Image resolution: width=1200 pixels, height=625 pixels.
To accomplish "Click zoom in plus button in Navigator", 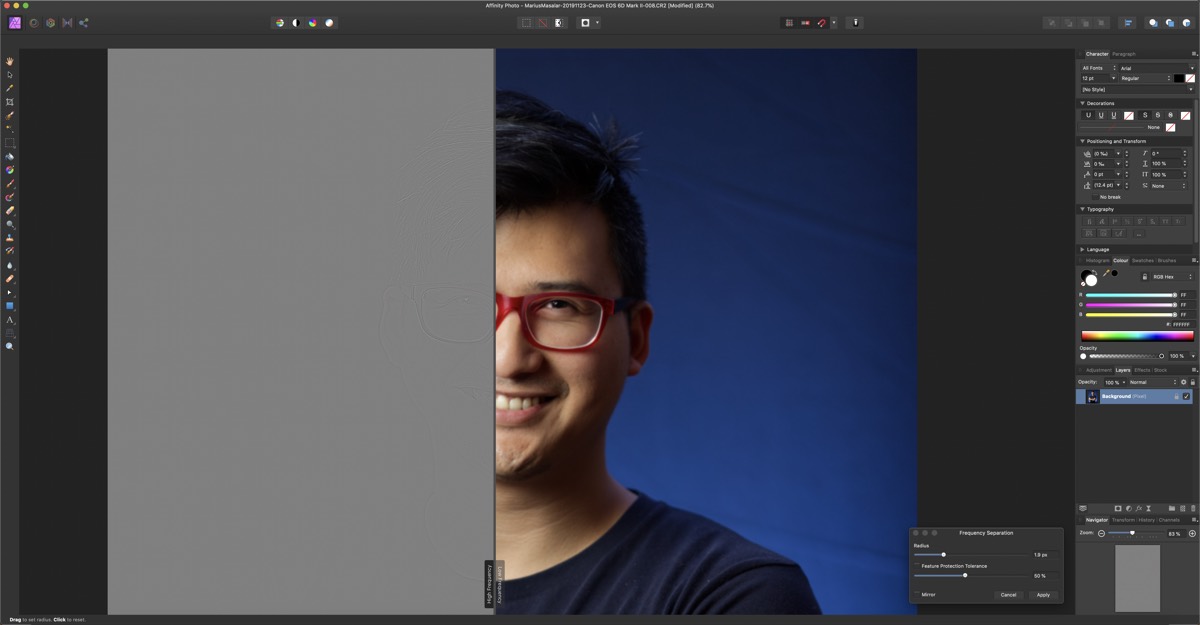I will (x=1192, y=533).
